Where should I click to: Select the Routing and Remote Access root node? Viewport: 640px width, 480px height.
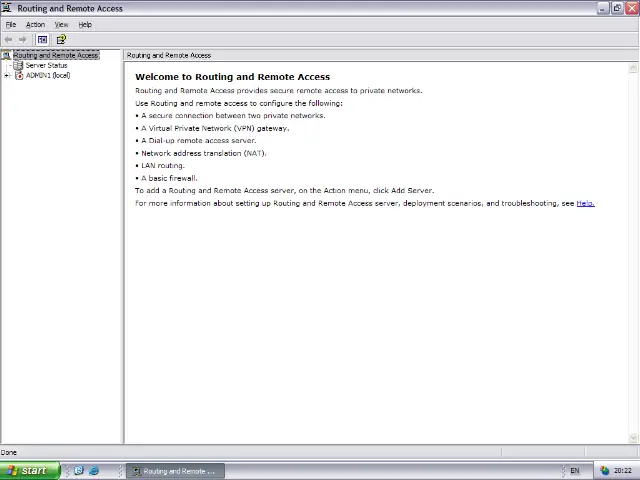(x=55, y=55)
